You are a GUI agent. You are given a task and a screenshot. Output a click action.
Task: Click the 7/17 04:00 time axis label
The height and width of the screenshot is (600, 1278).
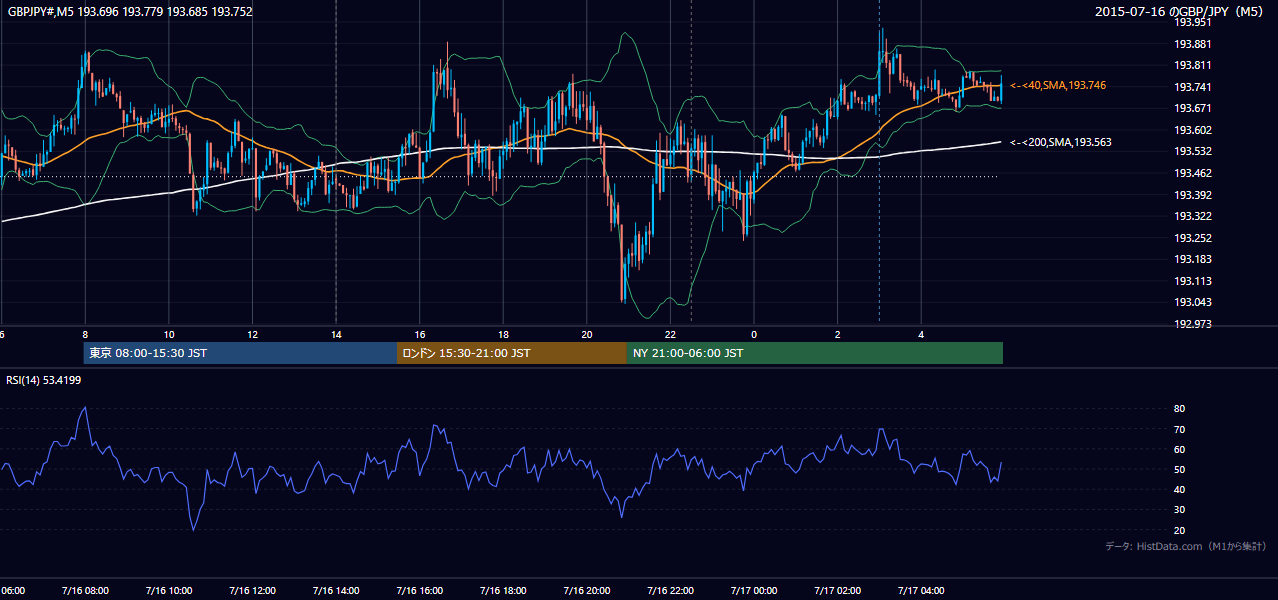pyautogui.click(x=921, y=591)
